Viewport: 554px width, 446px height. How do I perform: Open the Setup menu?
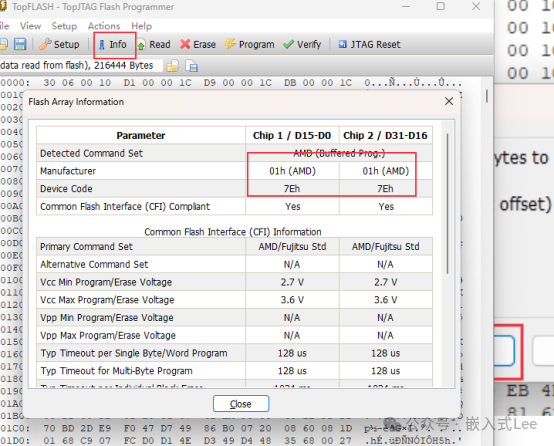click(x=64, y=26)
